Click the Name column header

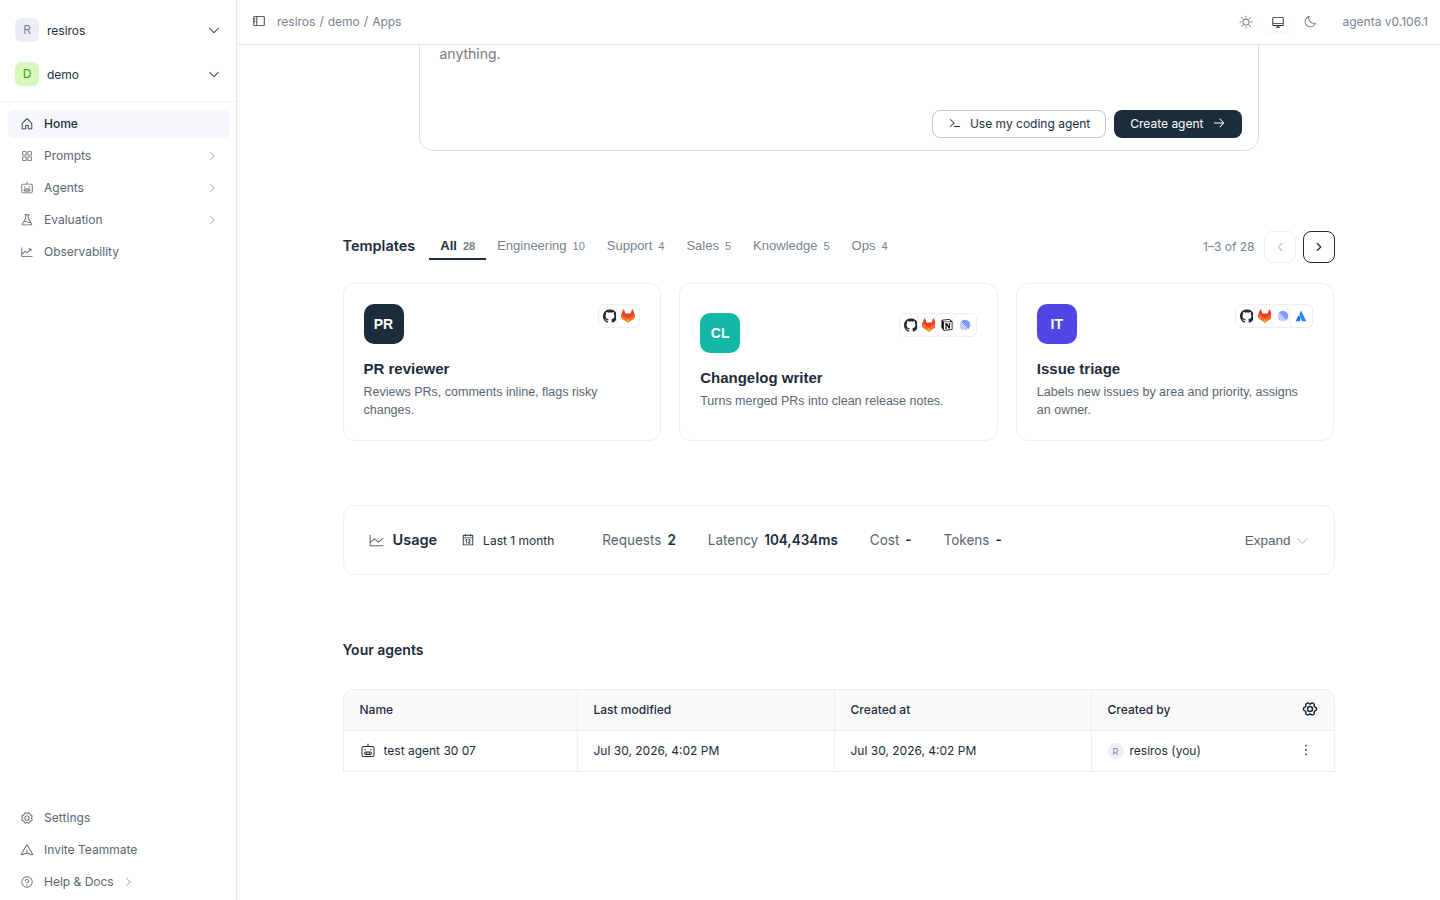pos(460,710)
